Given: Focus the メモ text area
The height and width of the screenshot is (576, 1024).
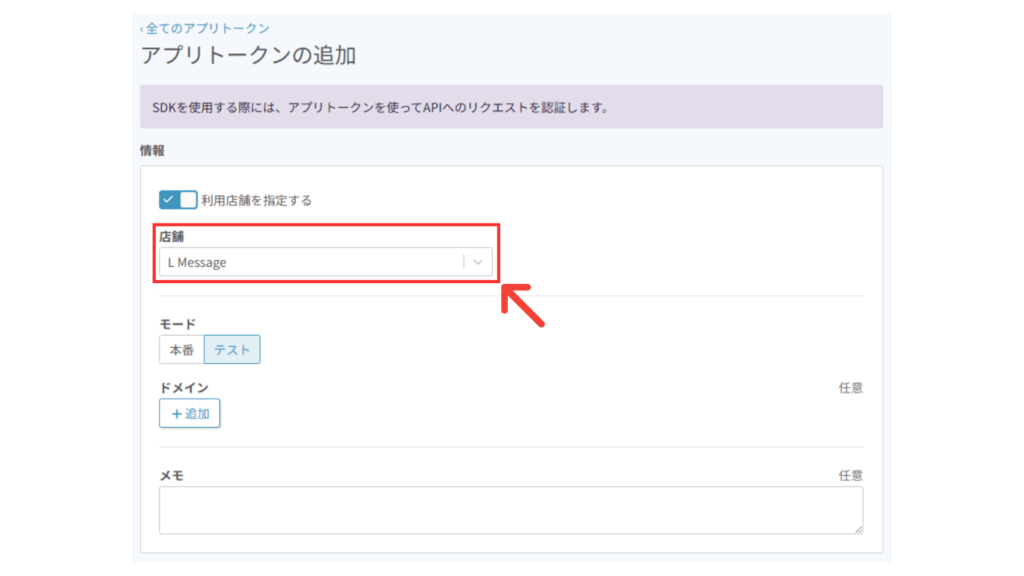Looking at the screenshot, I should tap(511, 509).
